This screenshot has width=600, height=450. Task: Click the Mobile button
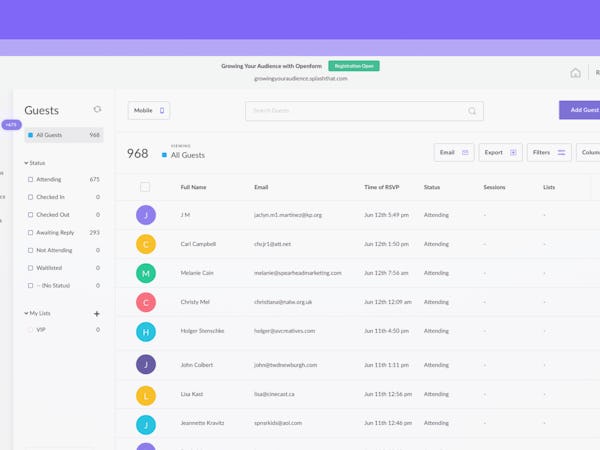click(x=149, y=111)
